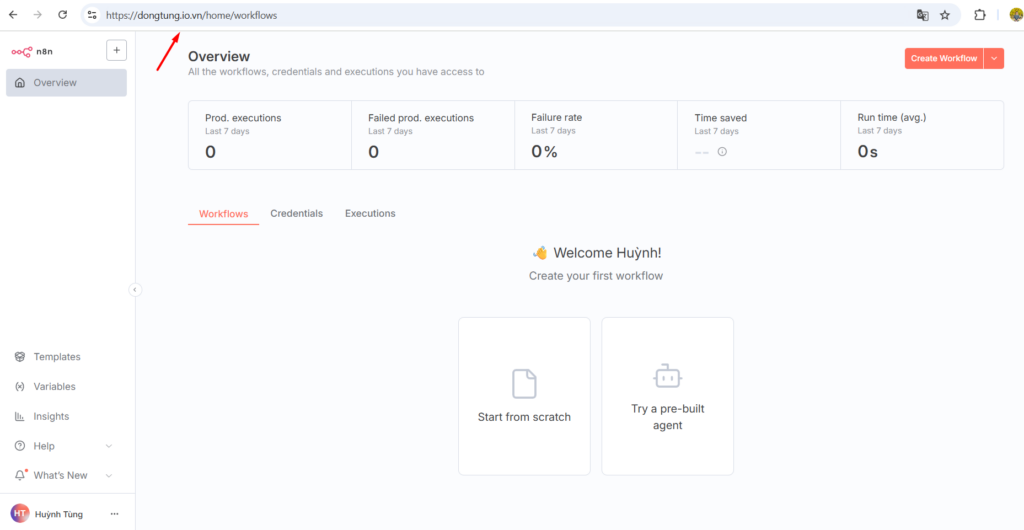Switch to the Credentials tab
Image resolution: width=1024 pixels, height=530 pixels.
[x=296, y=214]
